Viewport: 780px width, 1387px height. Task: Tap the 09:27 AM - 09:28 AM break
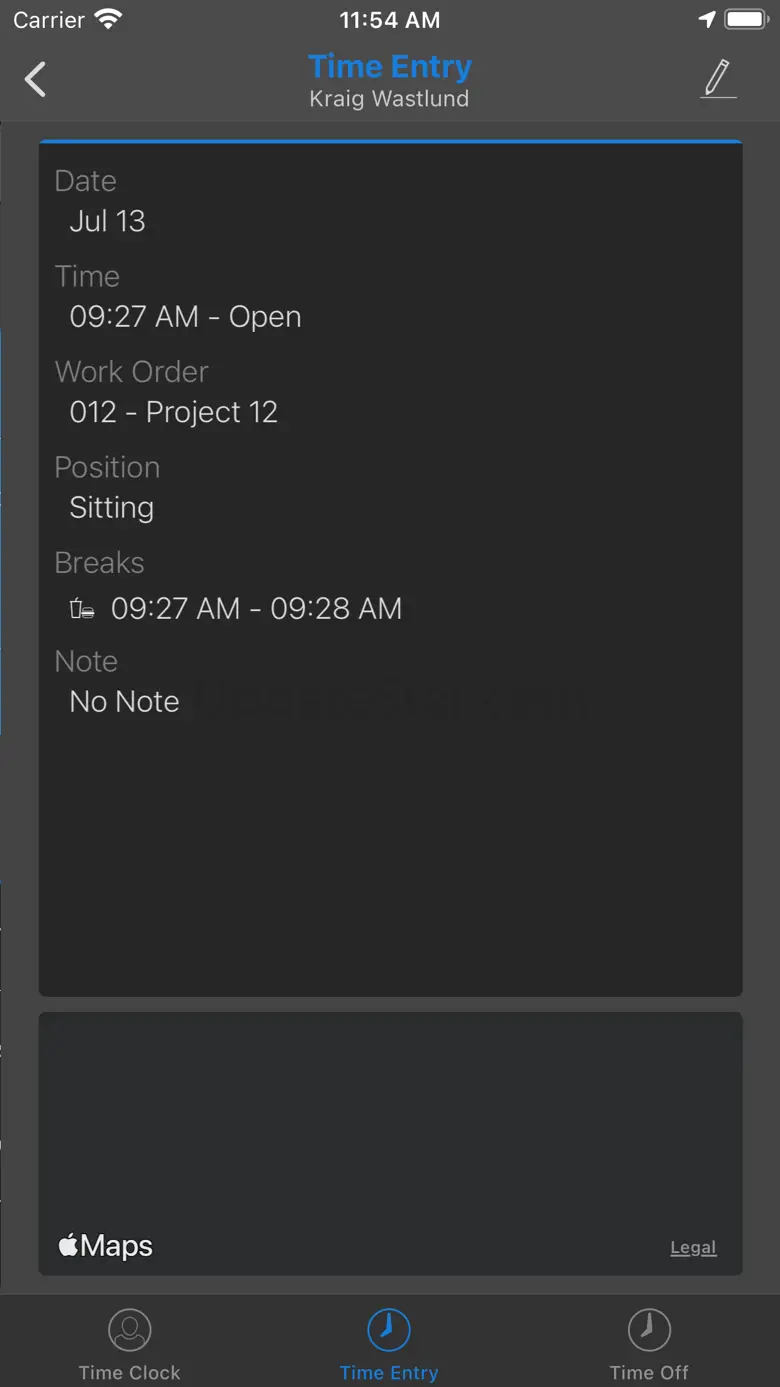[256, 608]
